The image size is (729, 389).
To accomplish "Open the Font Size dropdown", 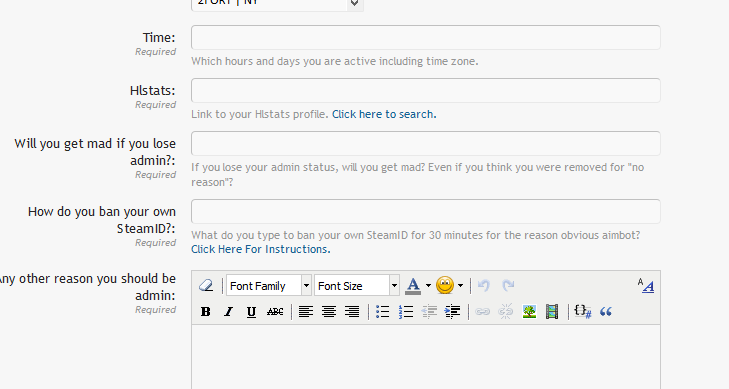I will (x=357, y=285).
